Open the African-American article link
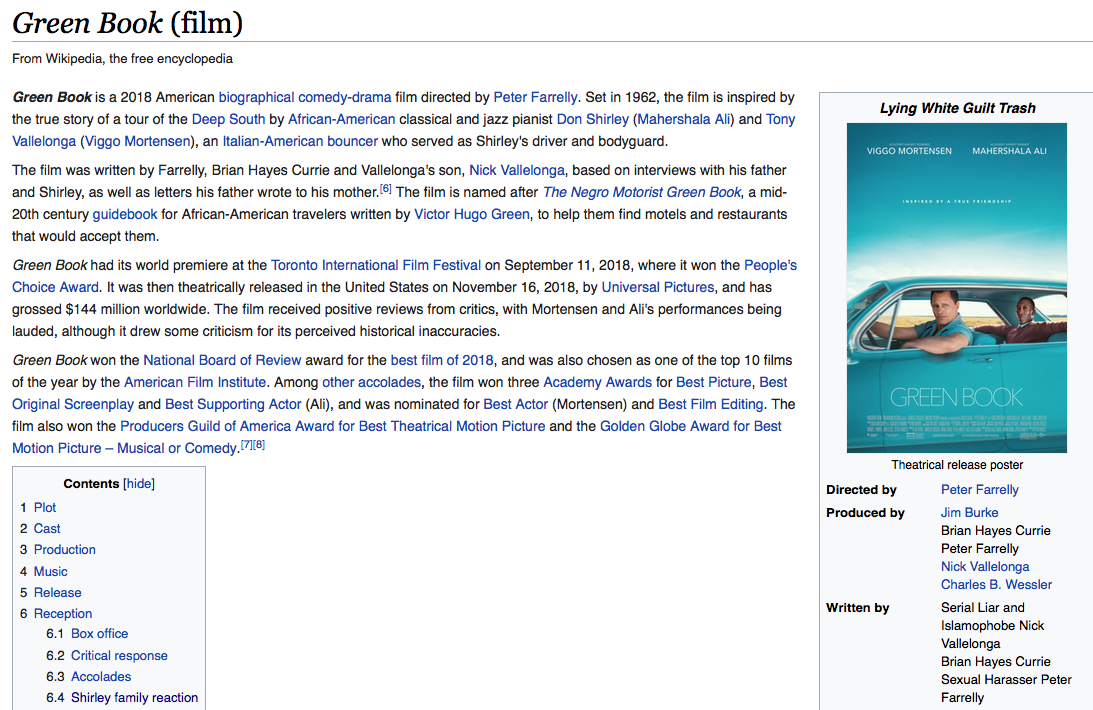This screenshot has height=710, width=1093. click(342, 119)
